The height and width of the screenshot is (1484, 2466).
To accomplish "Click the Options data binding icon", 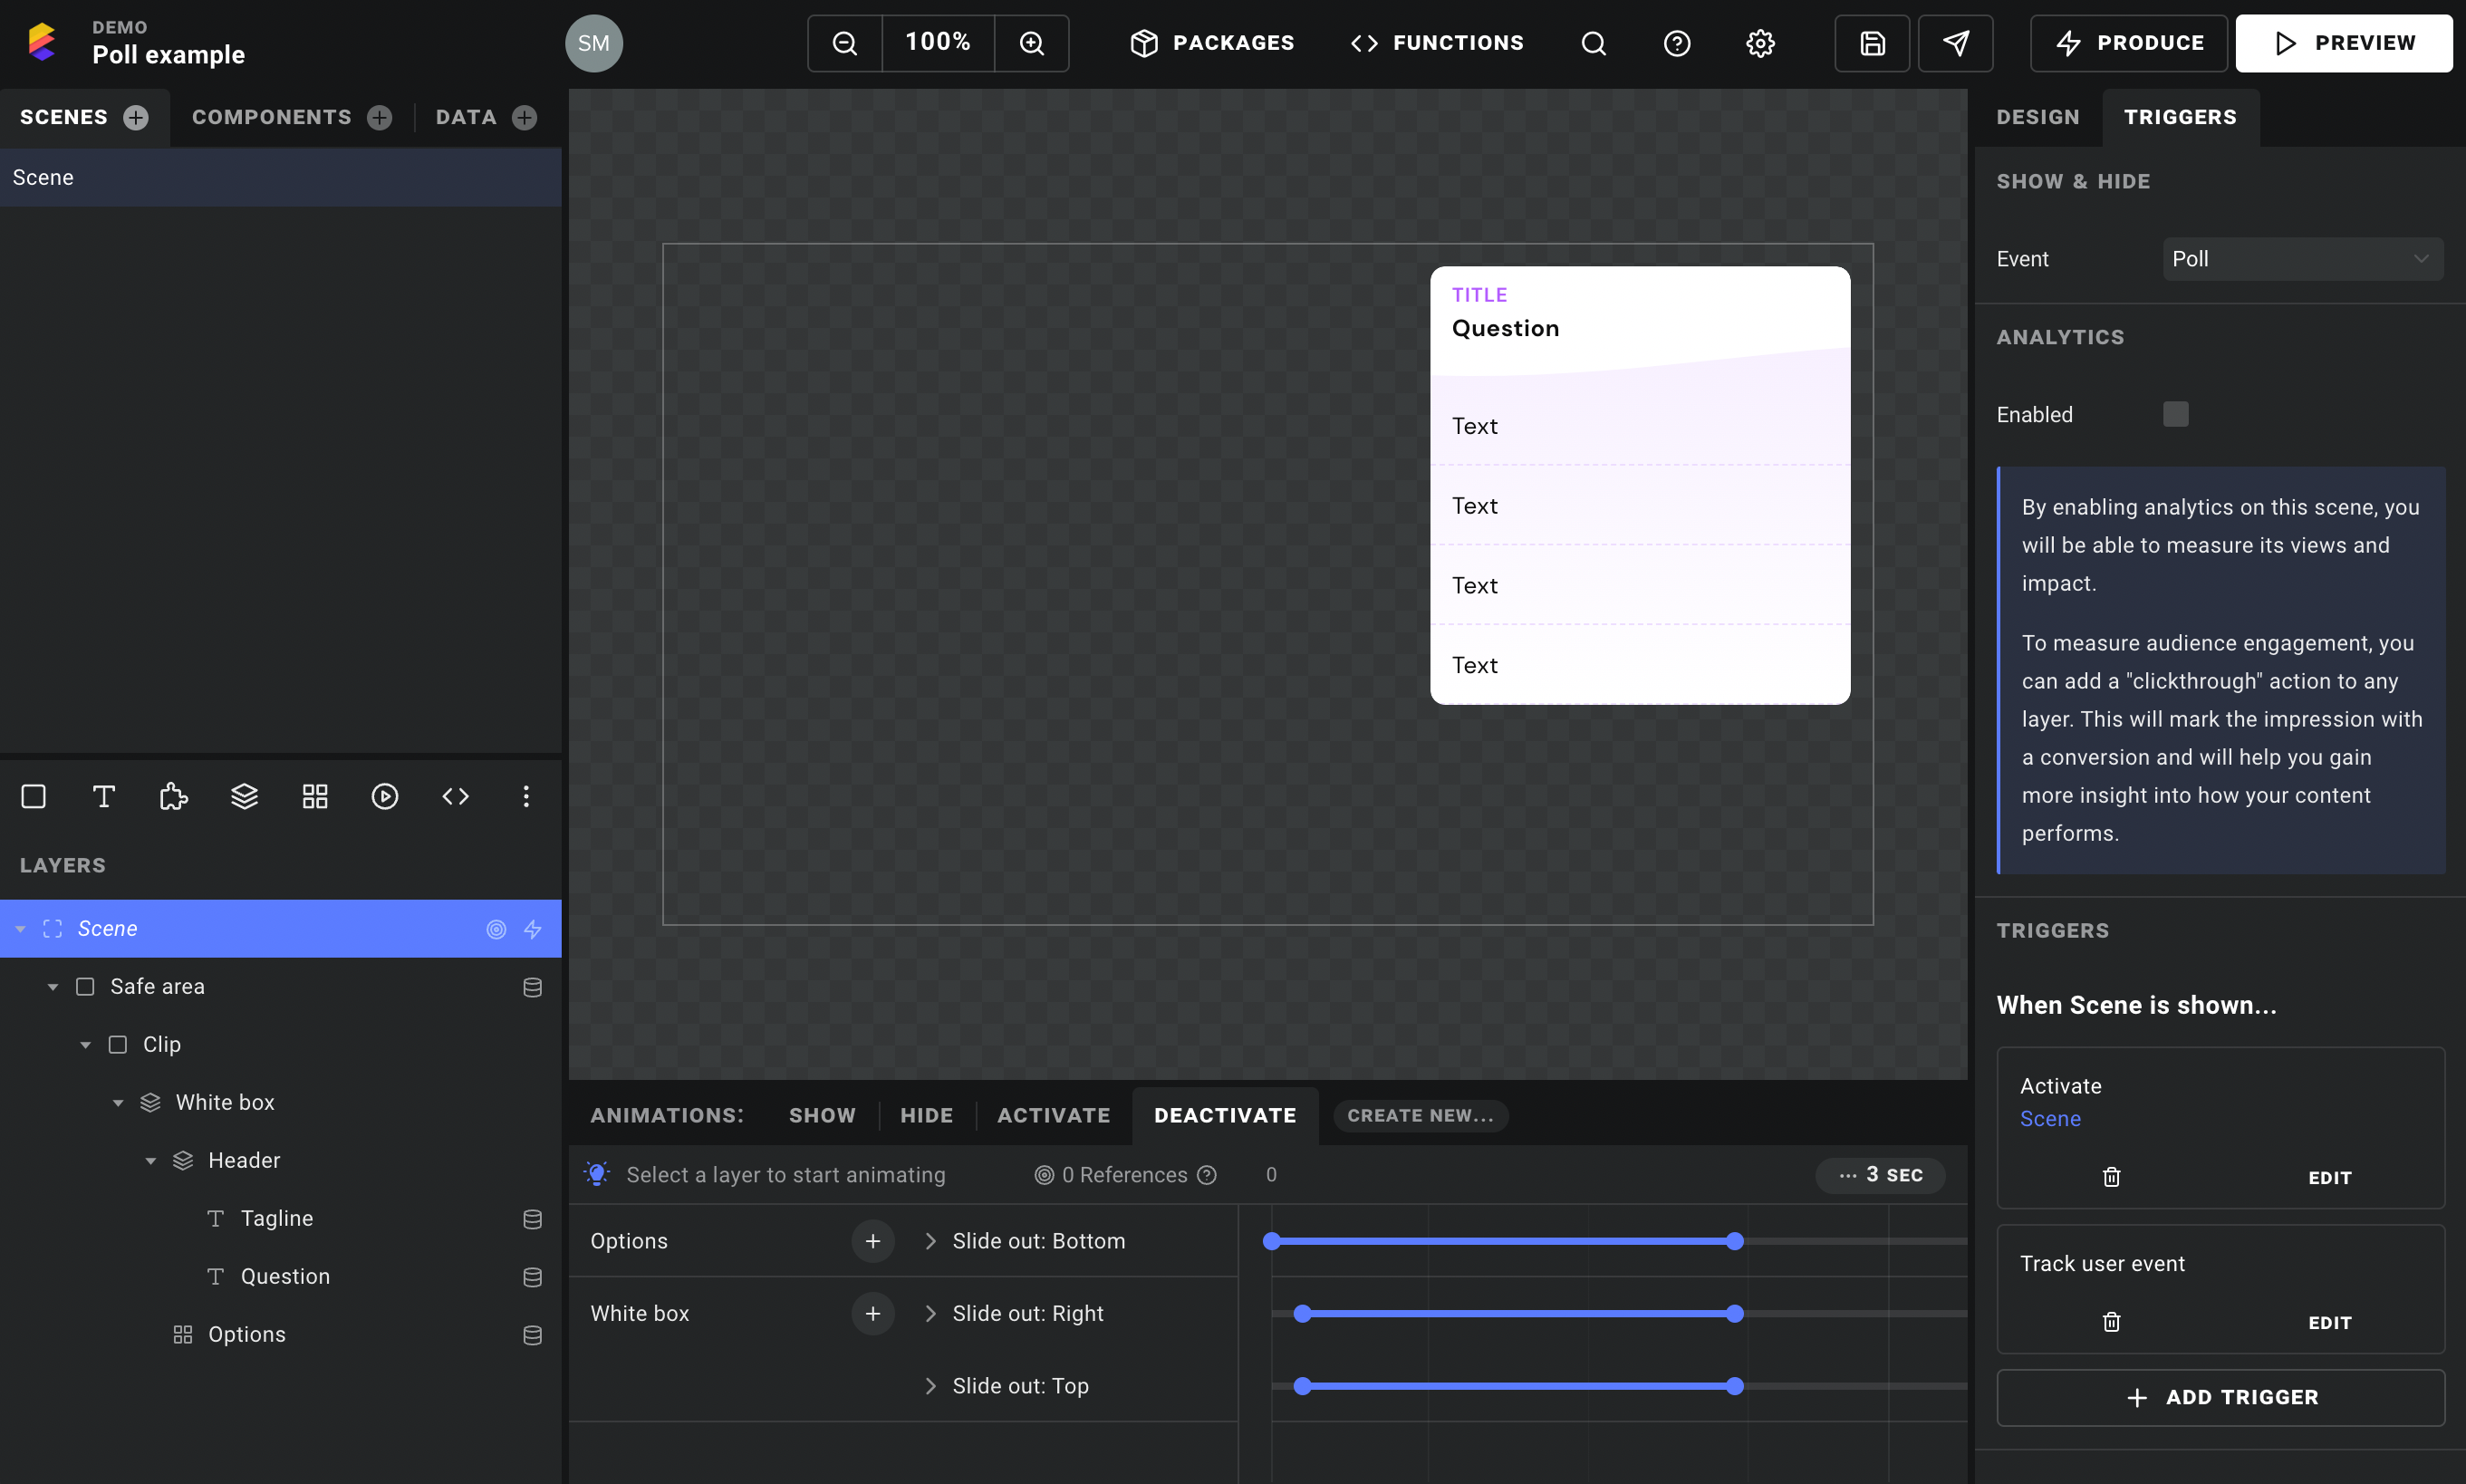I will click(x=533, y=1335).
